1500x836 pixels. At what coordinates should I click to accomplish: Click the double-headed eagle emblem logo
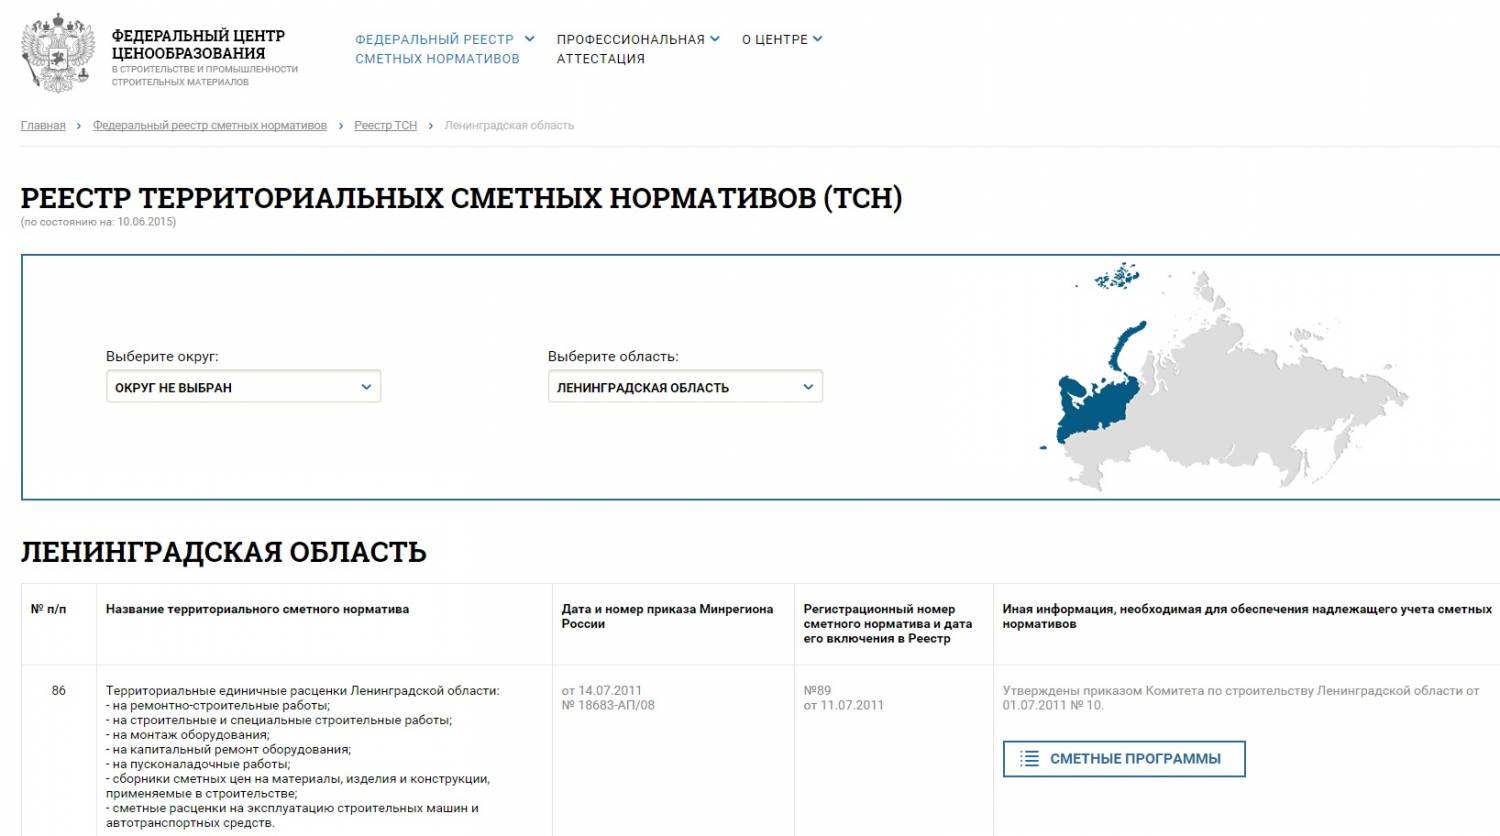(58, 53)
